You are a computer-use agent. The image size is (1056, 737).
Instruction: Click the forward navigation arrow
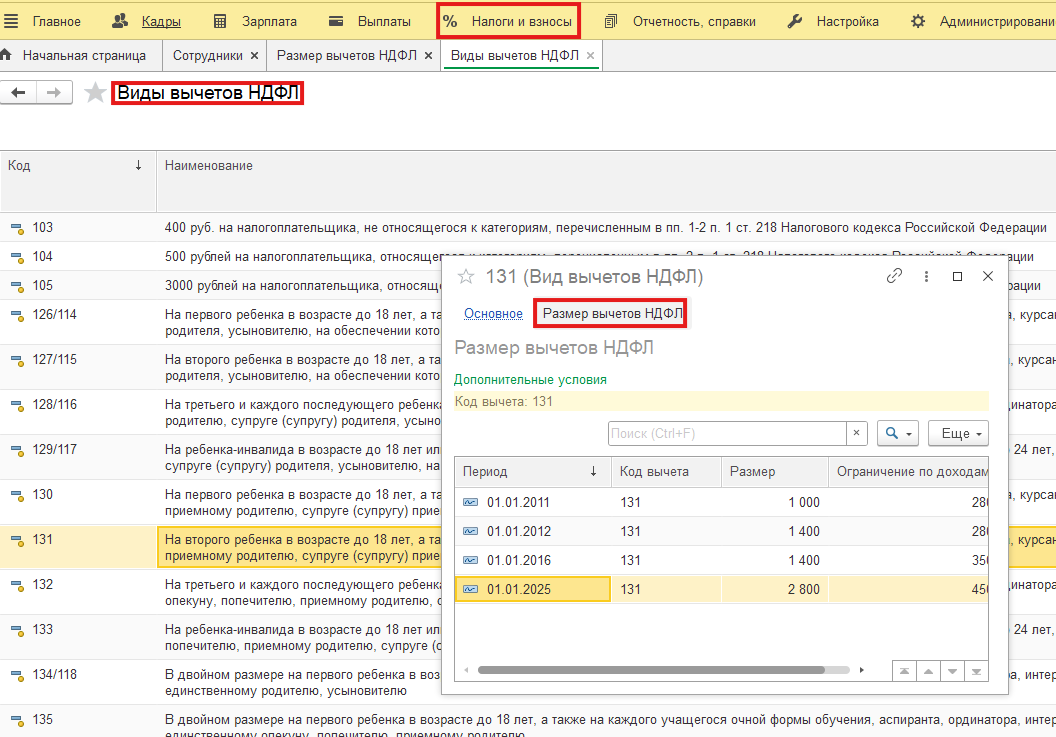[x=54, y=92]
